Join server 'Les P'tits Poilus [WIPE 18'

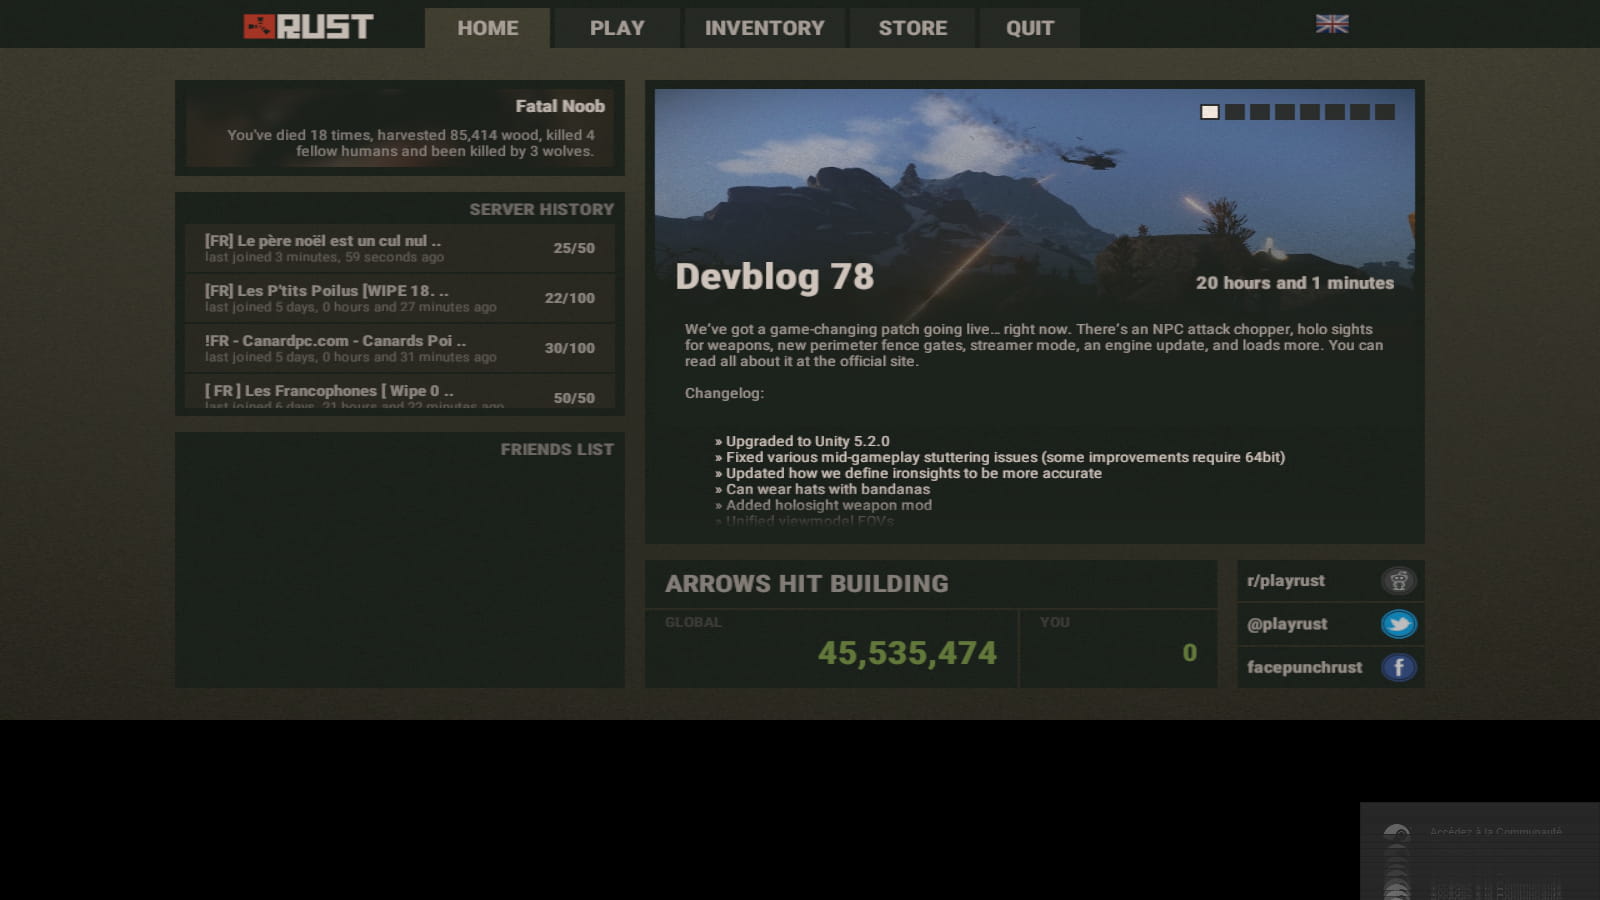[x=400, y=298]
